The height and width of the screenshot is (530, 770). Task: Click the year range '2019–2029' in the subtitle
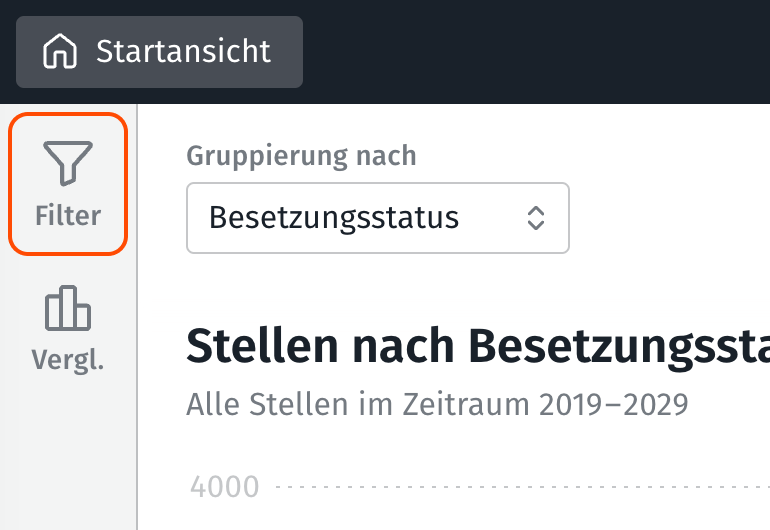(x=614, y=404)
